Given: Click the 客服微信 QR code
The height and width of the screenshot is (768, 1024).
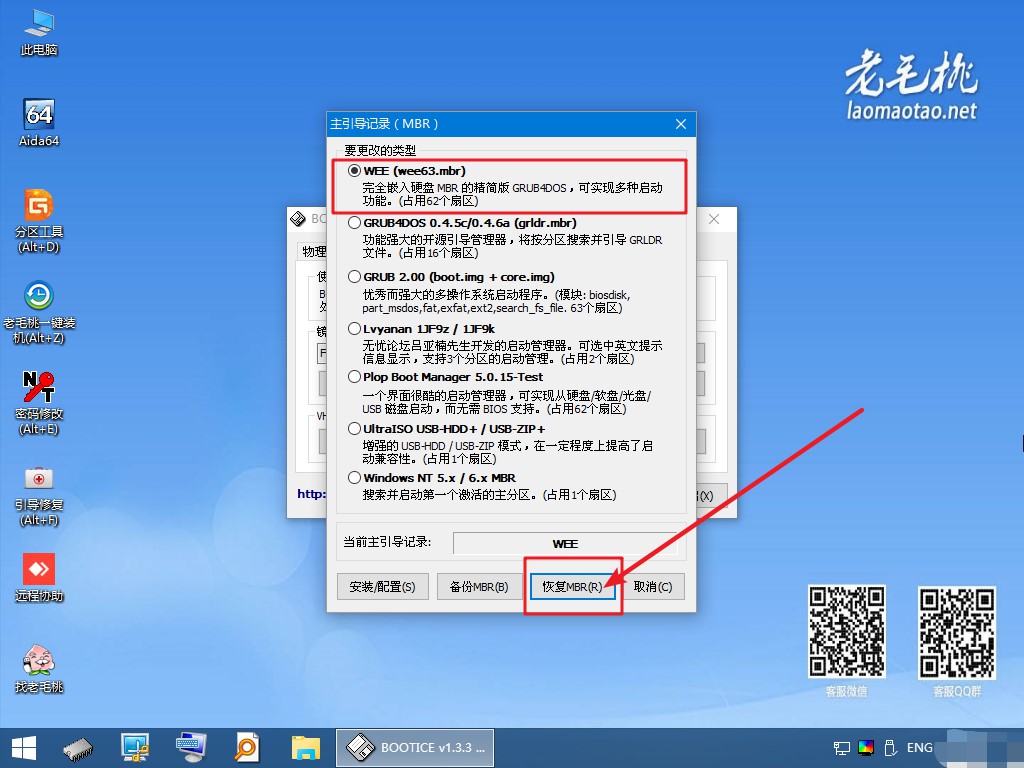Looking at the screenshot, I should click(847, 631).
